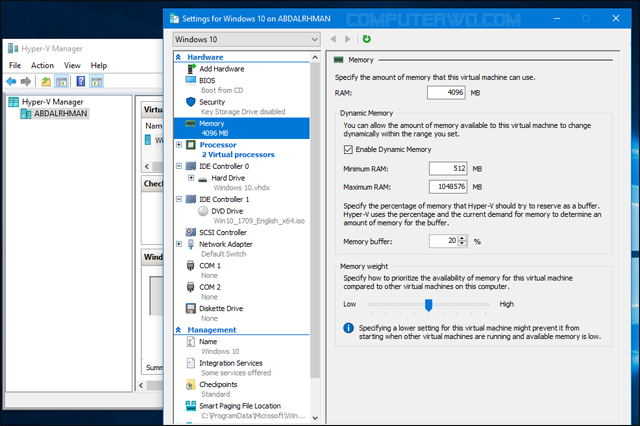Click 'Boot from CD' under BIOS
Image resolution: width=640 pixels, height=426 pixels.
(x=222, y=90)
